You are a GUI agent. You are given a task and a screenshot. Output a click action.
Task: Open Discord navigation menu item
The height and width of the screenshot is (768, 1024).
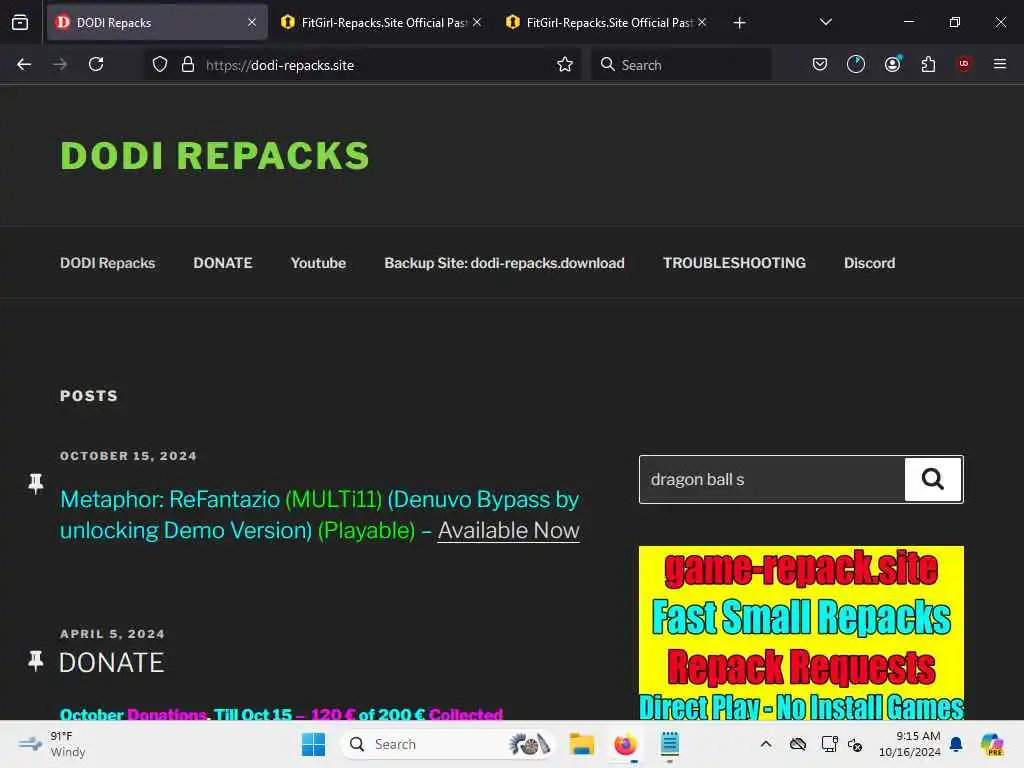[869, 263]
